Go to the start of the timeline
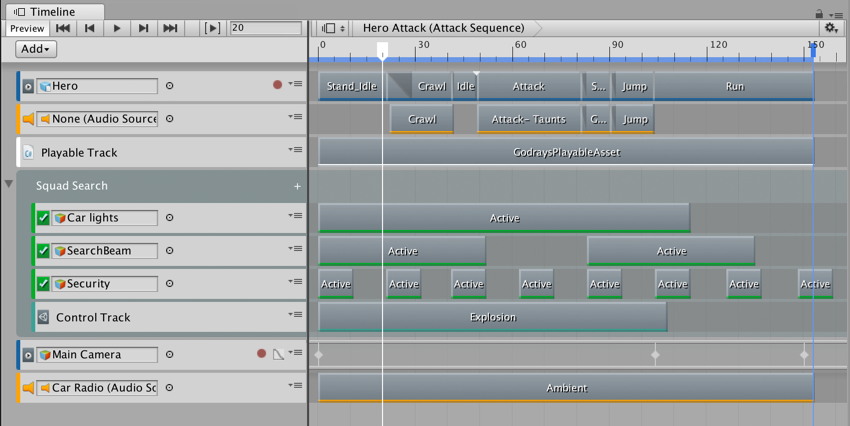 (x=63, y=28)
